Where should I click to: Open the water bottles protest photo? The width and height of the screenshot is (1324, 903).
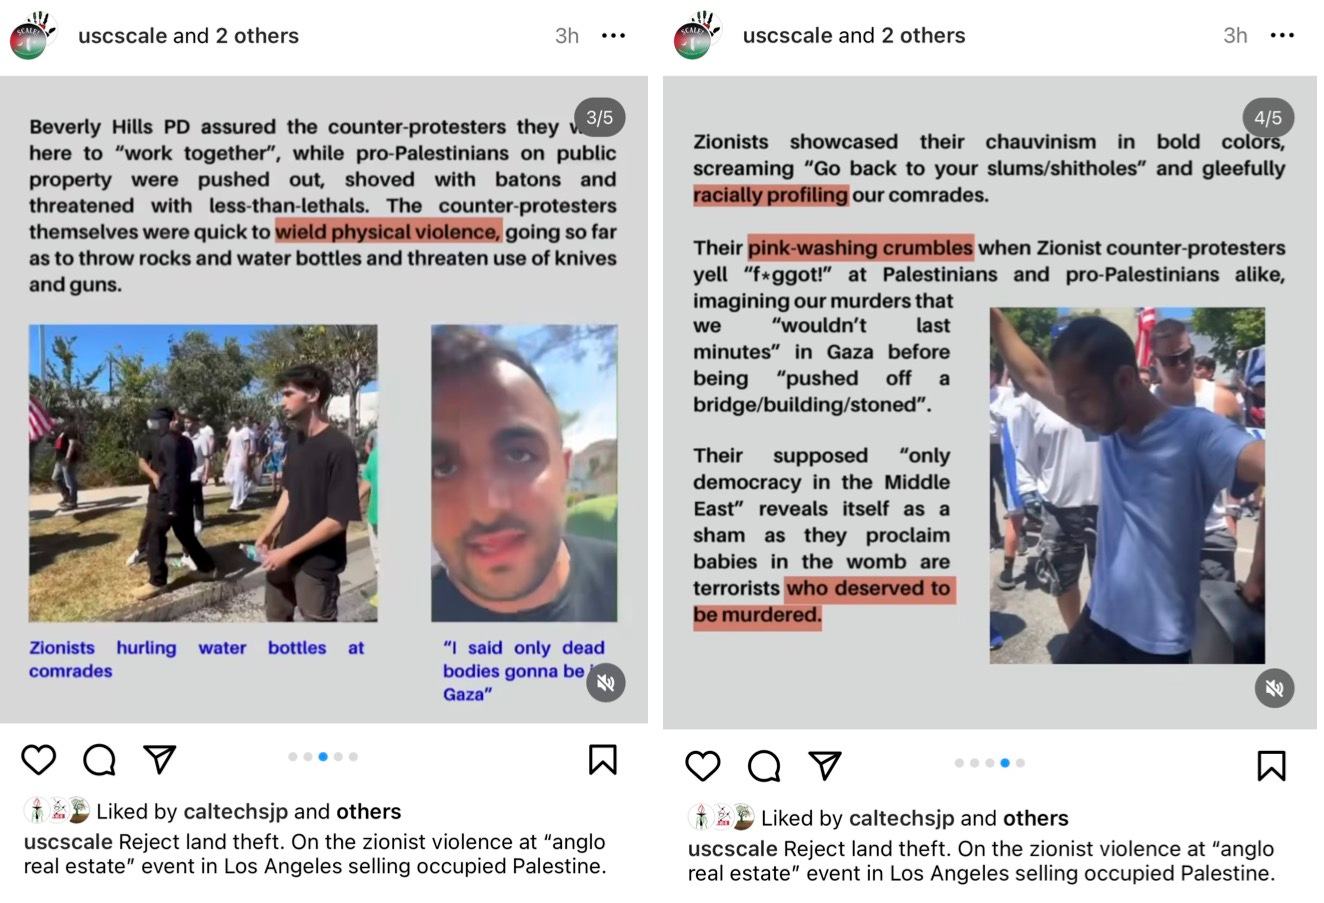coord(203,473)
